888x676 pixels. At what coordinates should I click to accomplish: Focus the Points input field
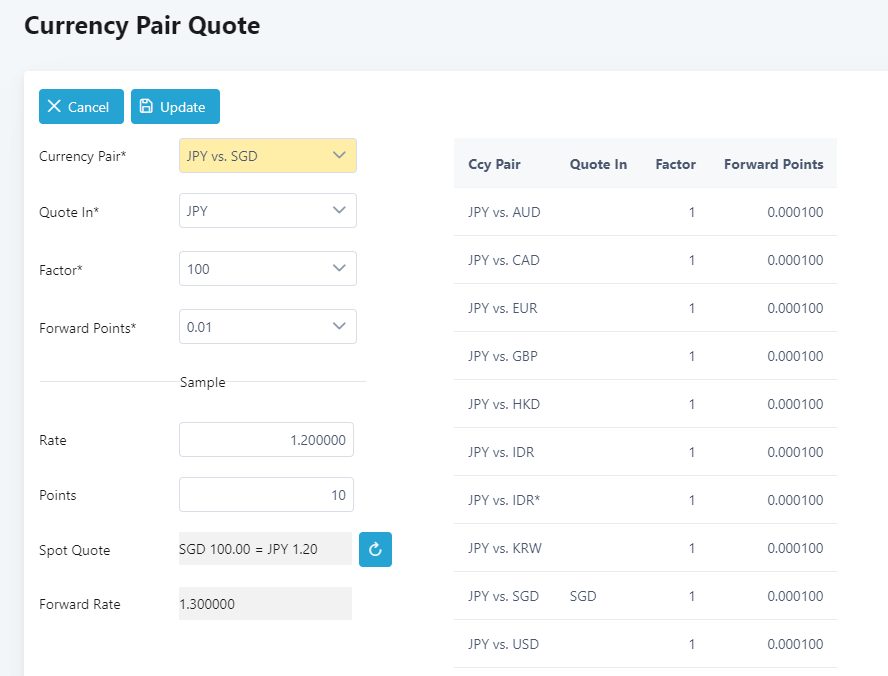point(266,495)
